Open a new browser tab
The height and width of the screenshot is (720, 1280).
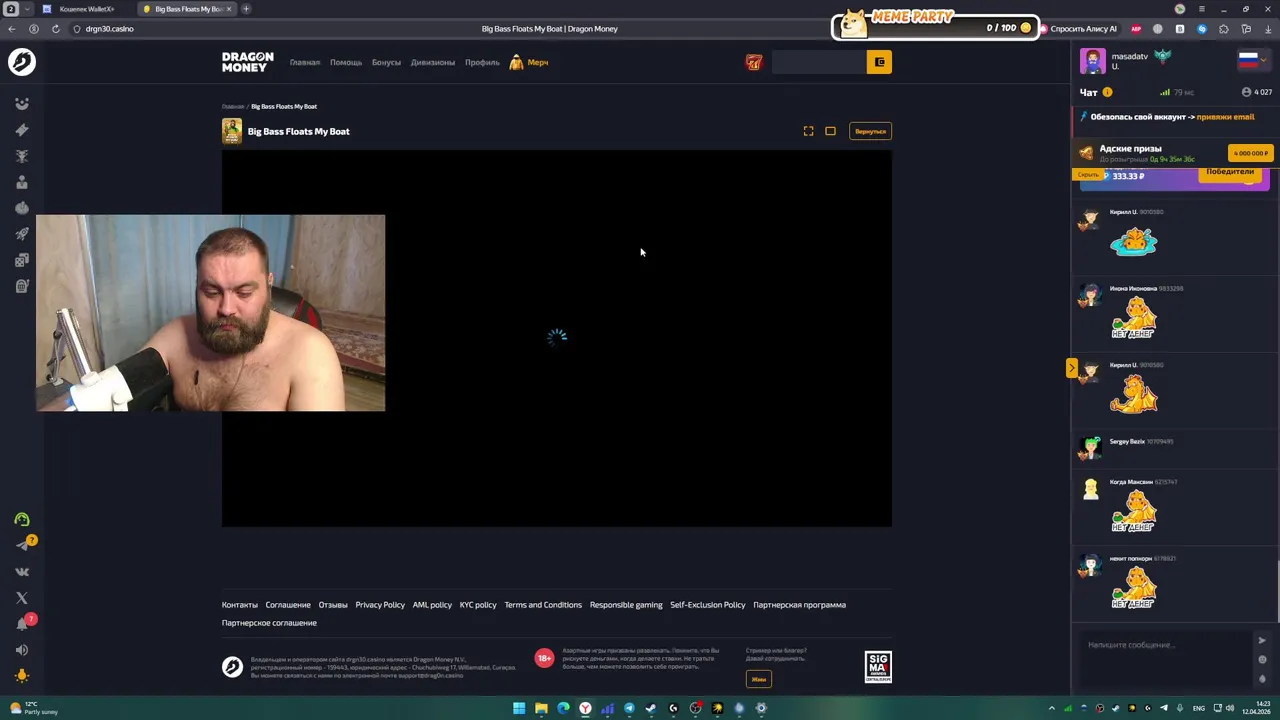(246, 9)
